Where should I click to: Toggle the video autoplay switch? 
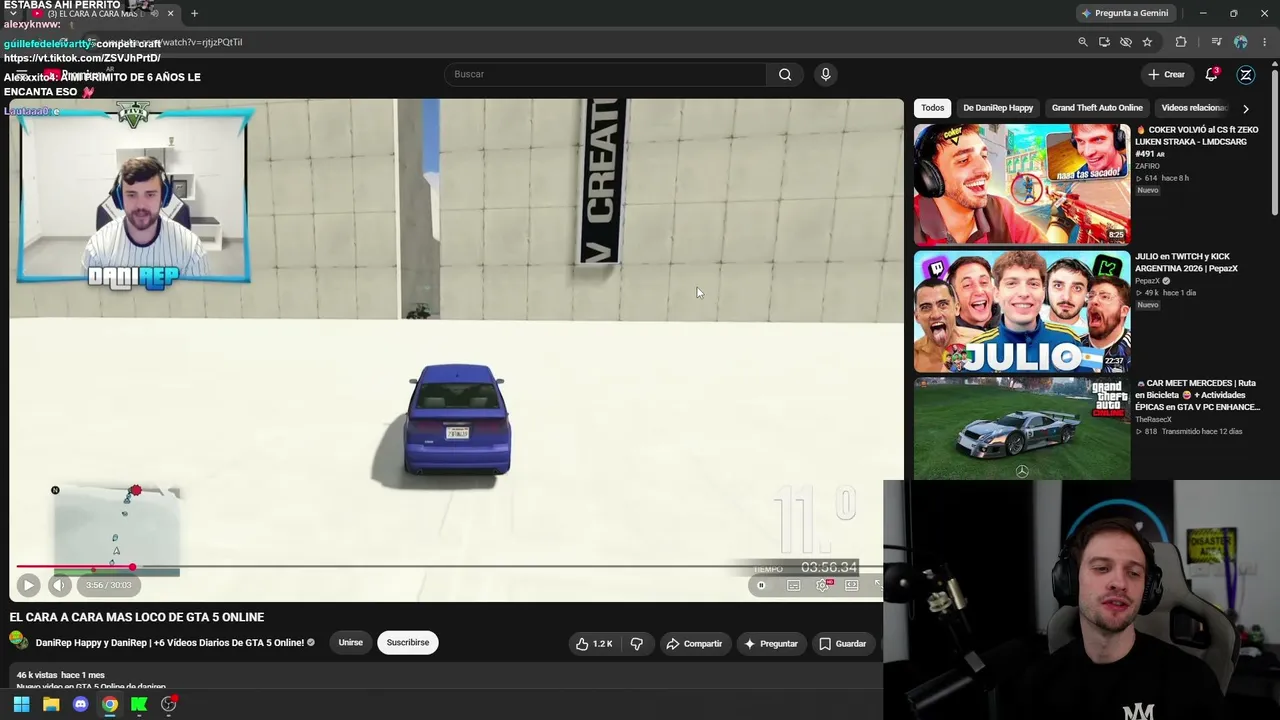click(x=761, y=585)
